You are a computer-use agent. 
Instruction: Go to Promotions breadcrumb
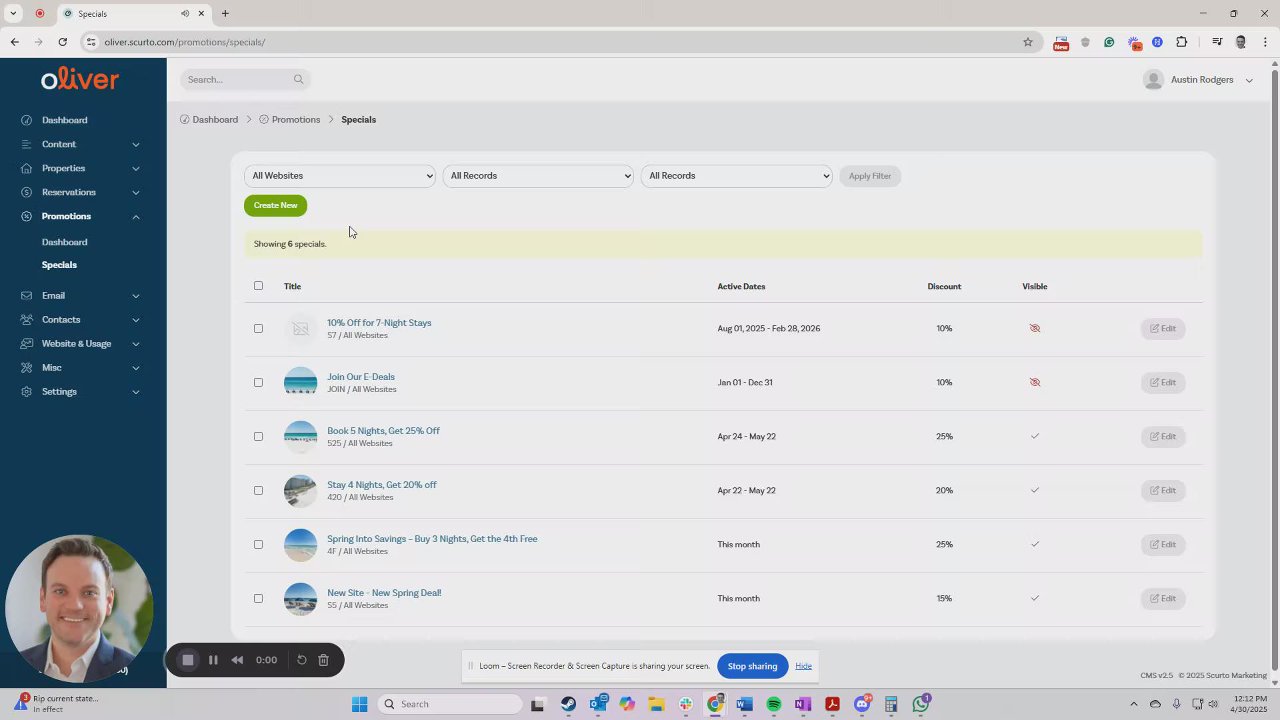point(290,120)
